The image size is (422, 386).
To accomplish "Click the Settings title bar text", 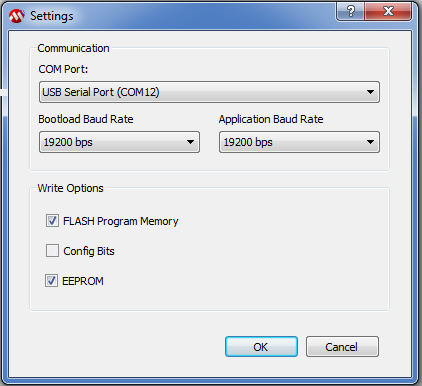I will coord(52,16).
